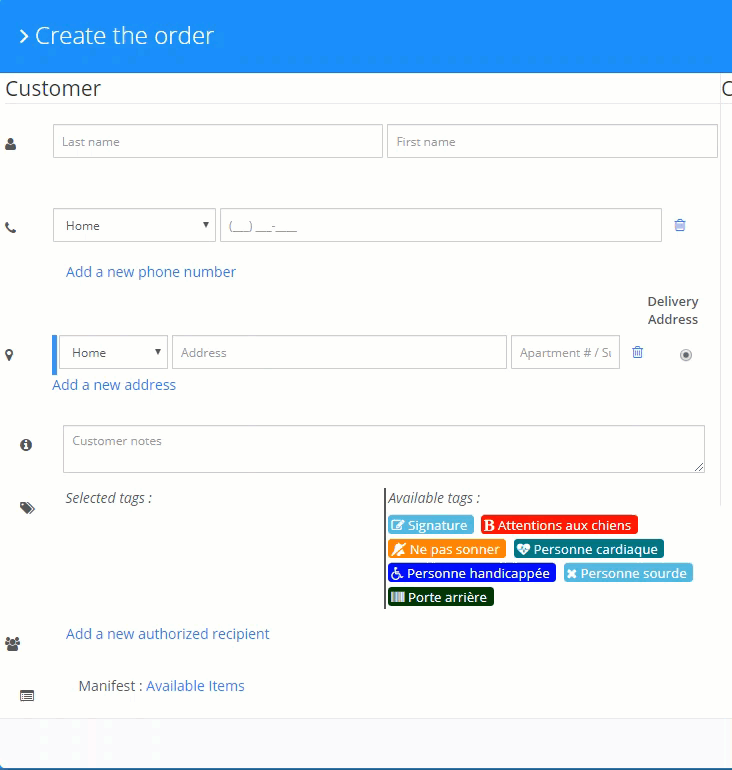The width and height of the screenshot is (732, 770).
Task: Click Add a new address link
Action: click(114, 385)
